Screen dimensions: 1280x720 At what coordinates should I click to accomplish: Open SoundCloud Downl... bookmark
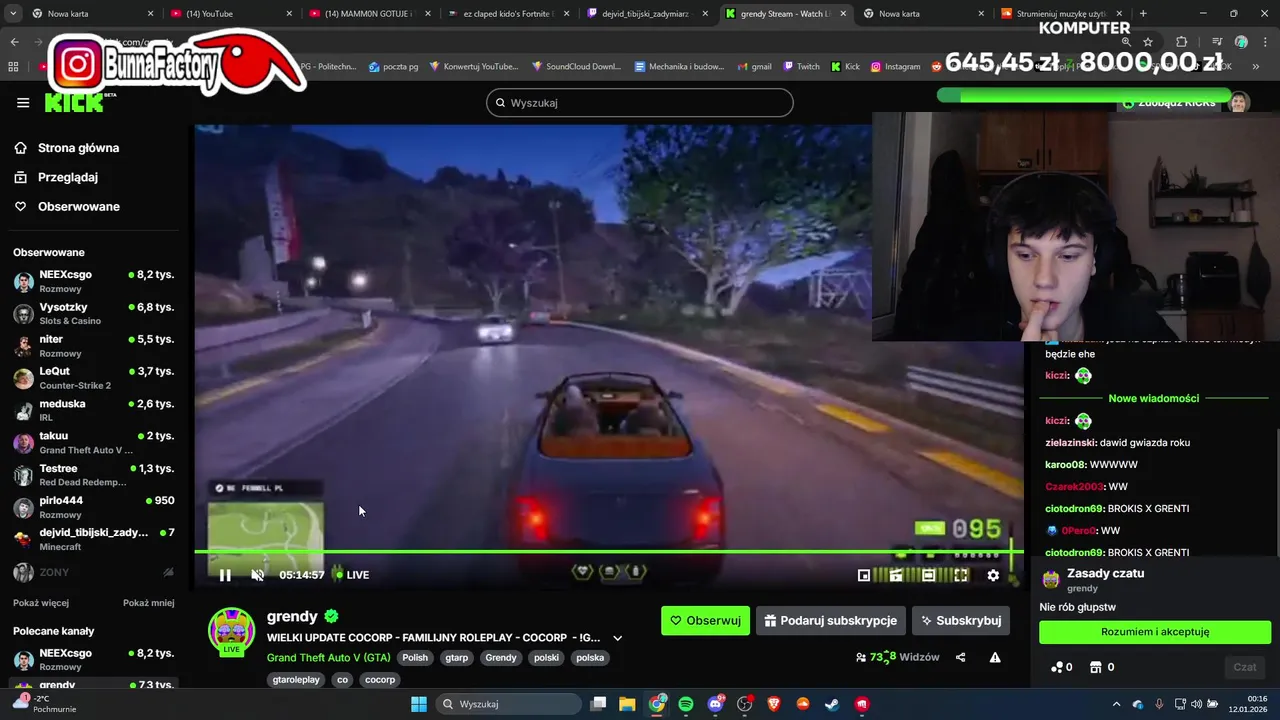[x=577, y=67]
